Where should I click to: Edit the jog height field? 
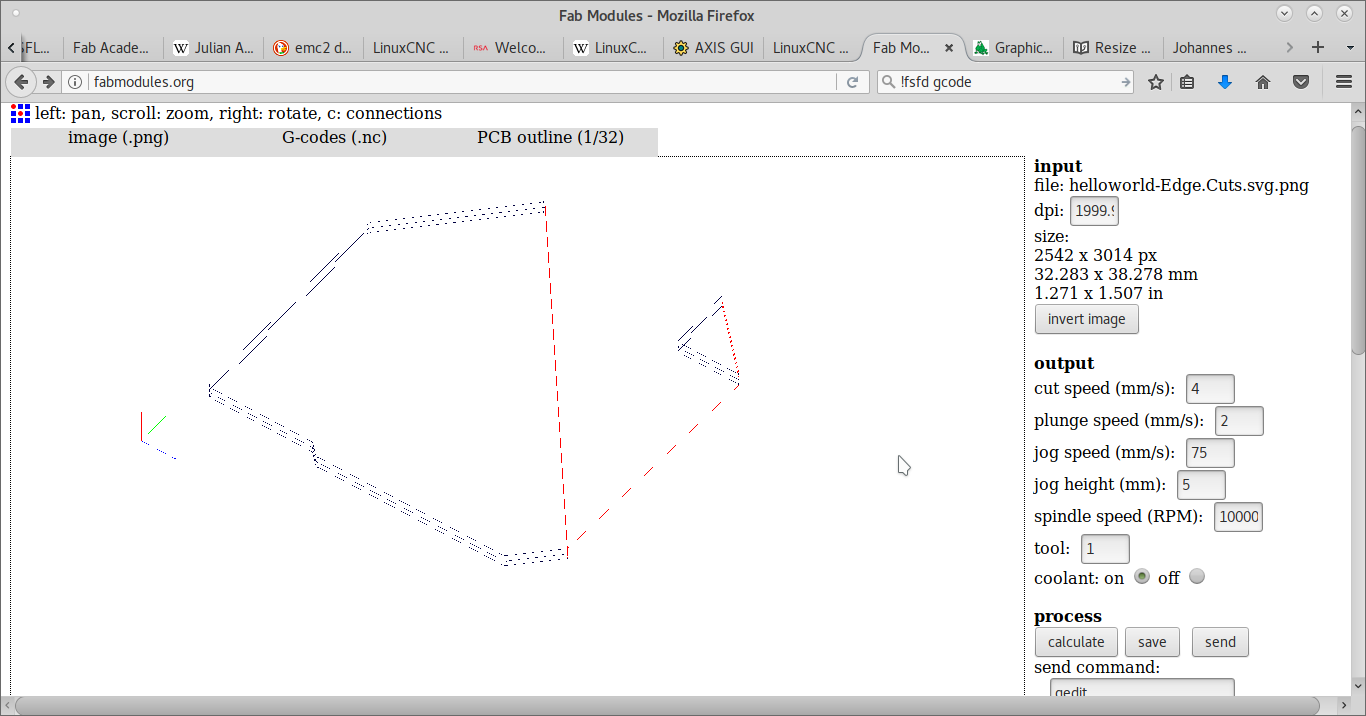[1201, 484]
